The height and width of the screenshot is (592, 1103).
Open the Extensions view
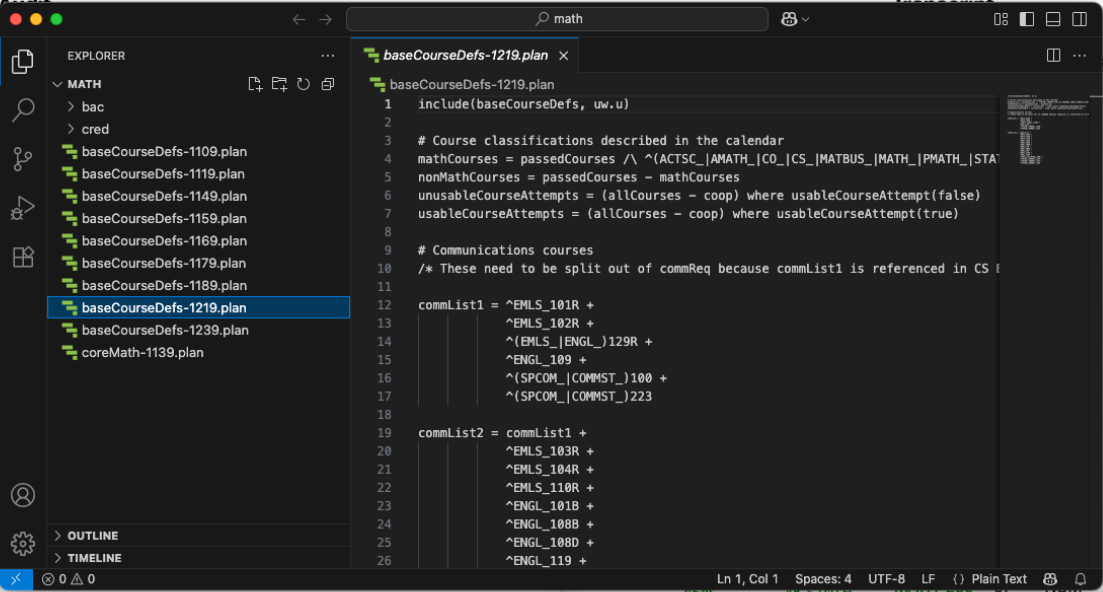[x=23, y=257]
